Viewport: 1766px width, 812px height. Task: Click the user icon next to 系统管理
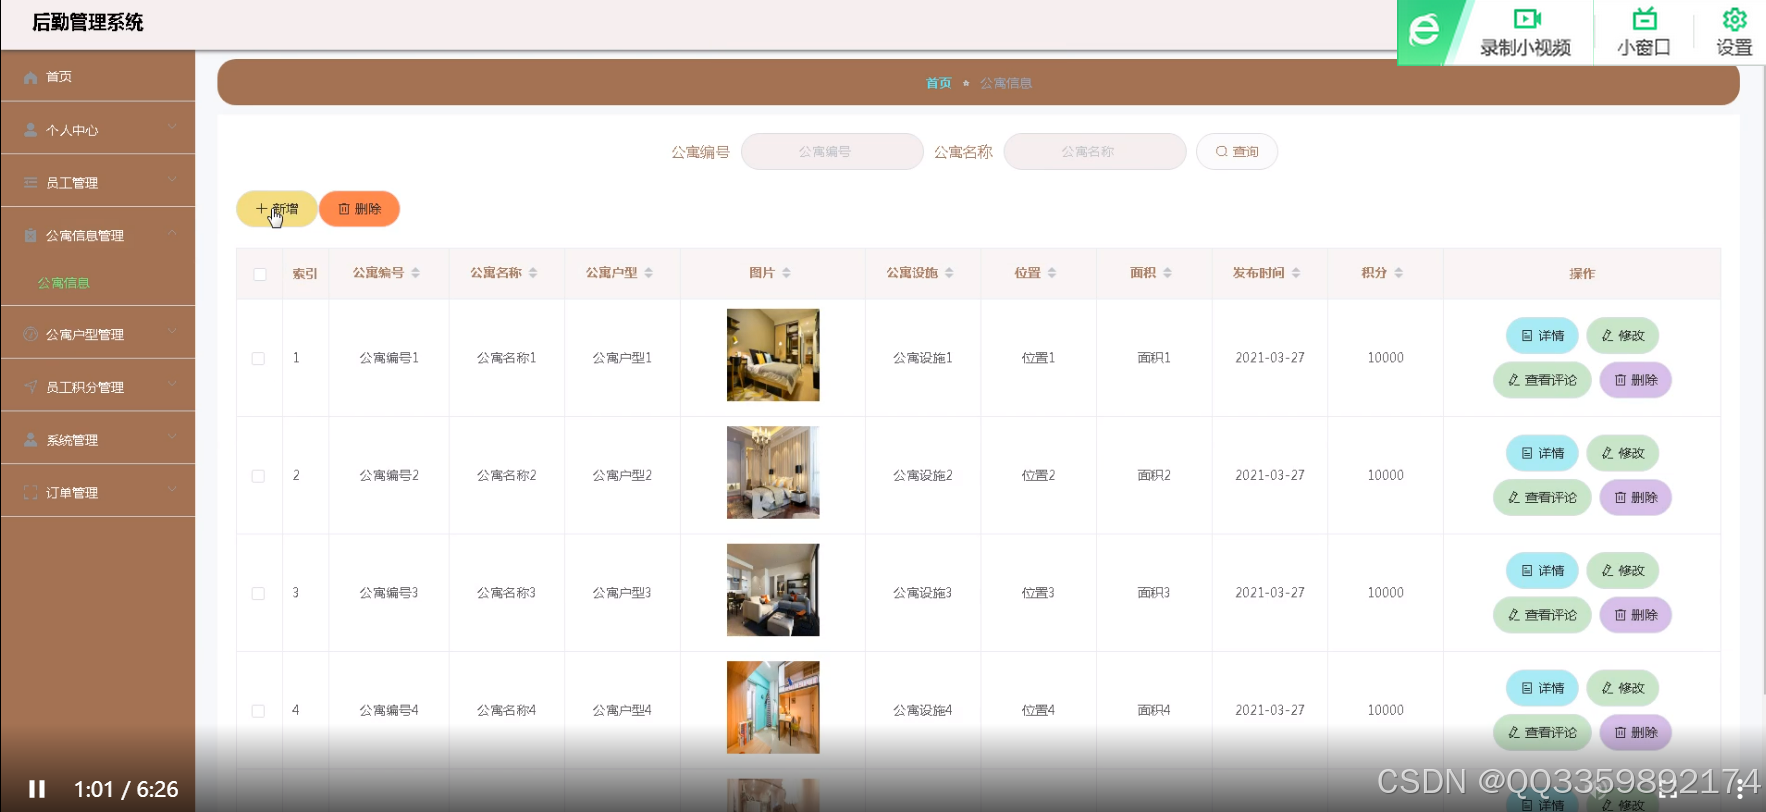(30, 440)
